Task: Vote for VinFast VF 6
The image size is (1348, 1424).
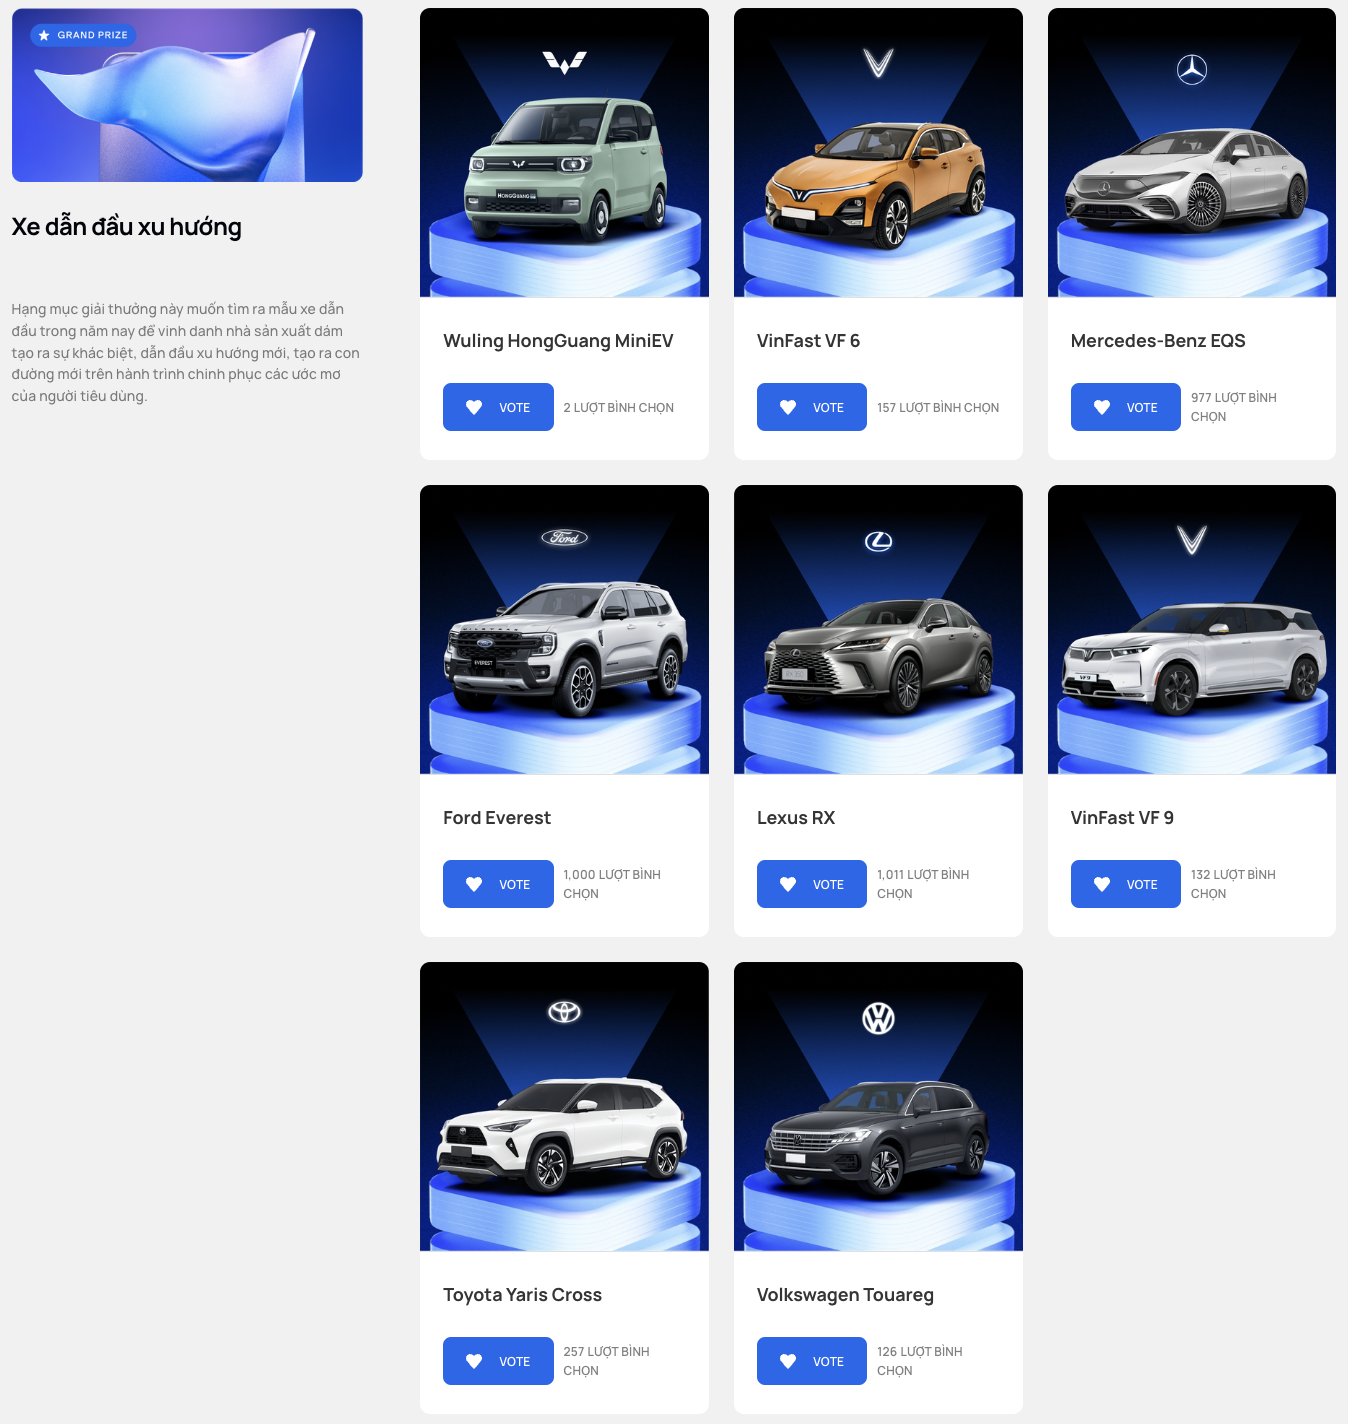Action: [x=812, y=407]
